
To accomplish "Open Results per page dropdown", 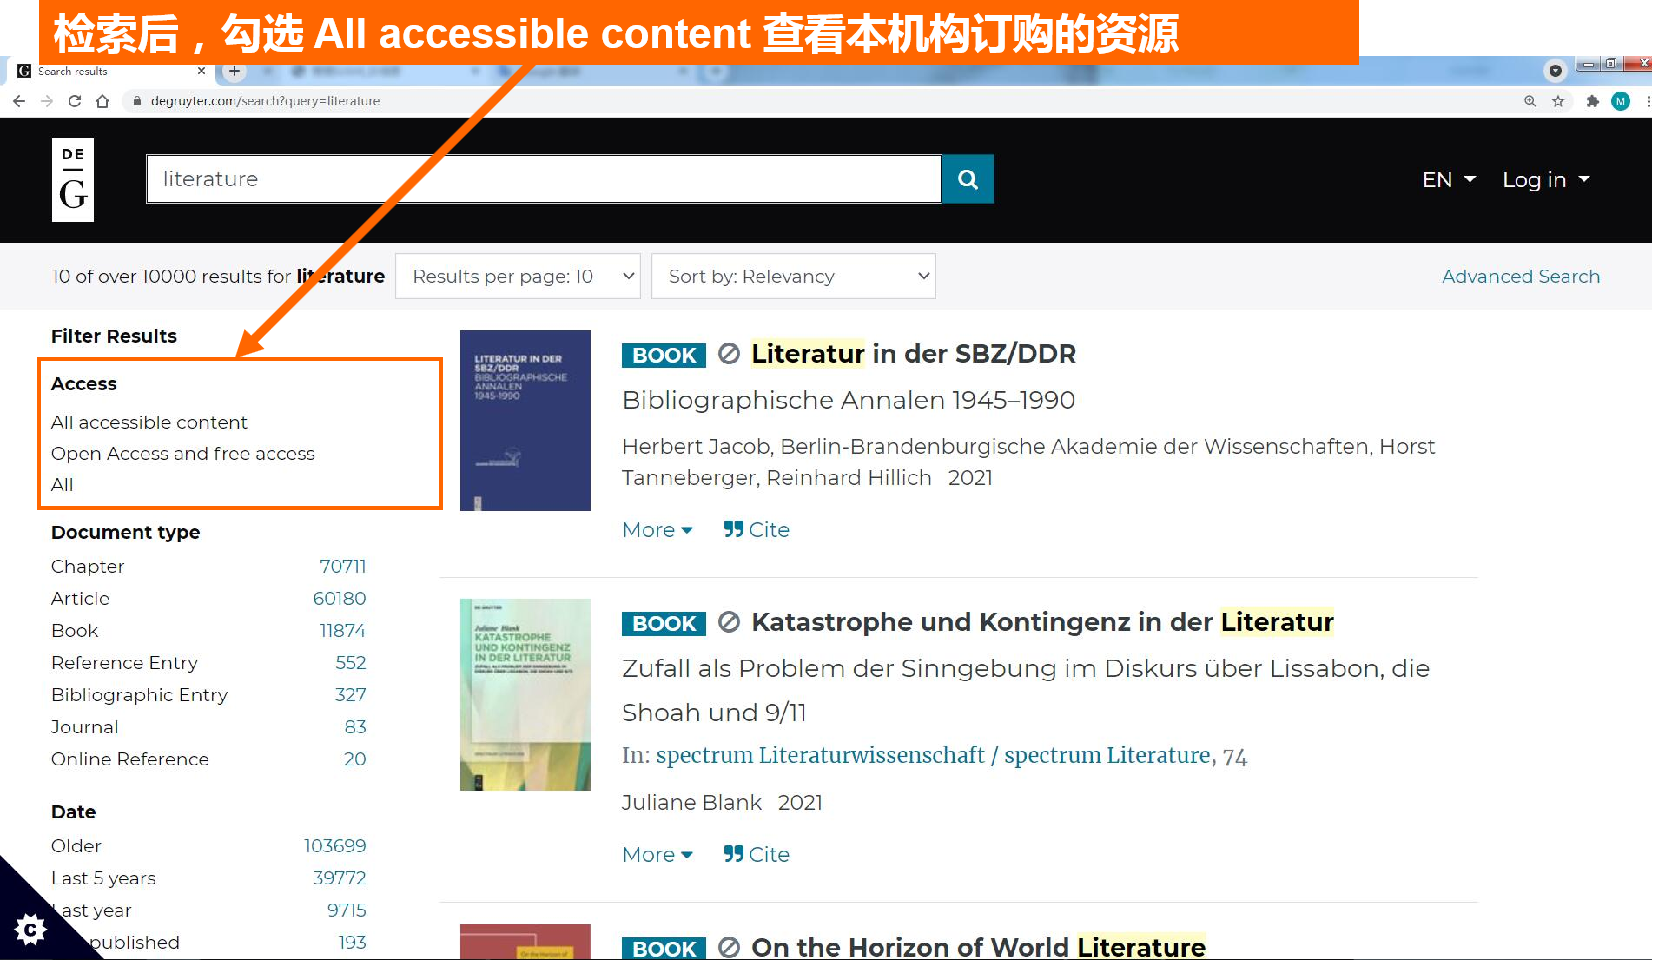I will (x=518, y=276).
